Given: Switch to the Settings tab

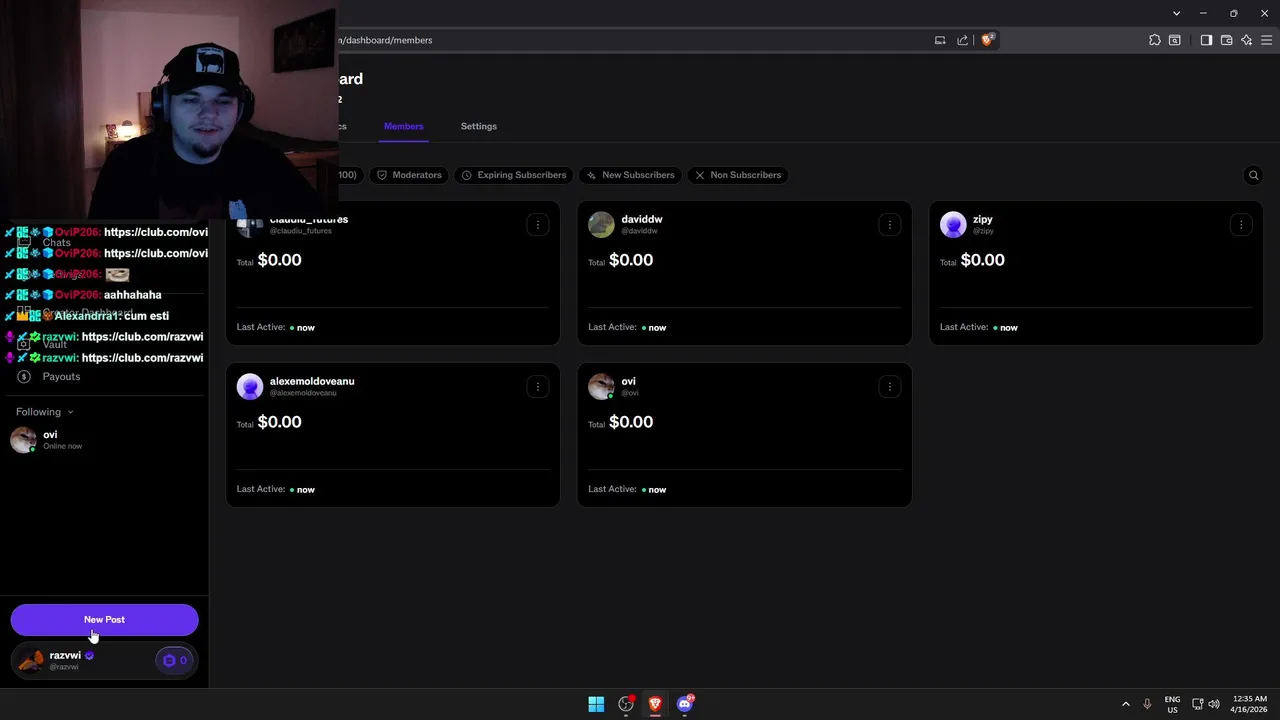Looking at the screenshot, I should 479,126.
